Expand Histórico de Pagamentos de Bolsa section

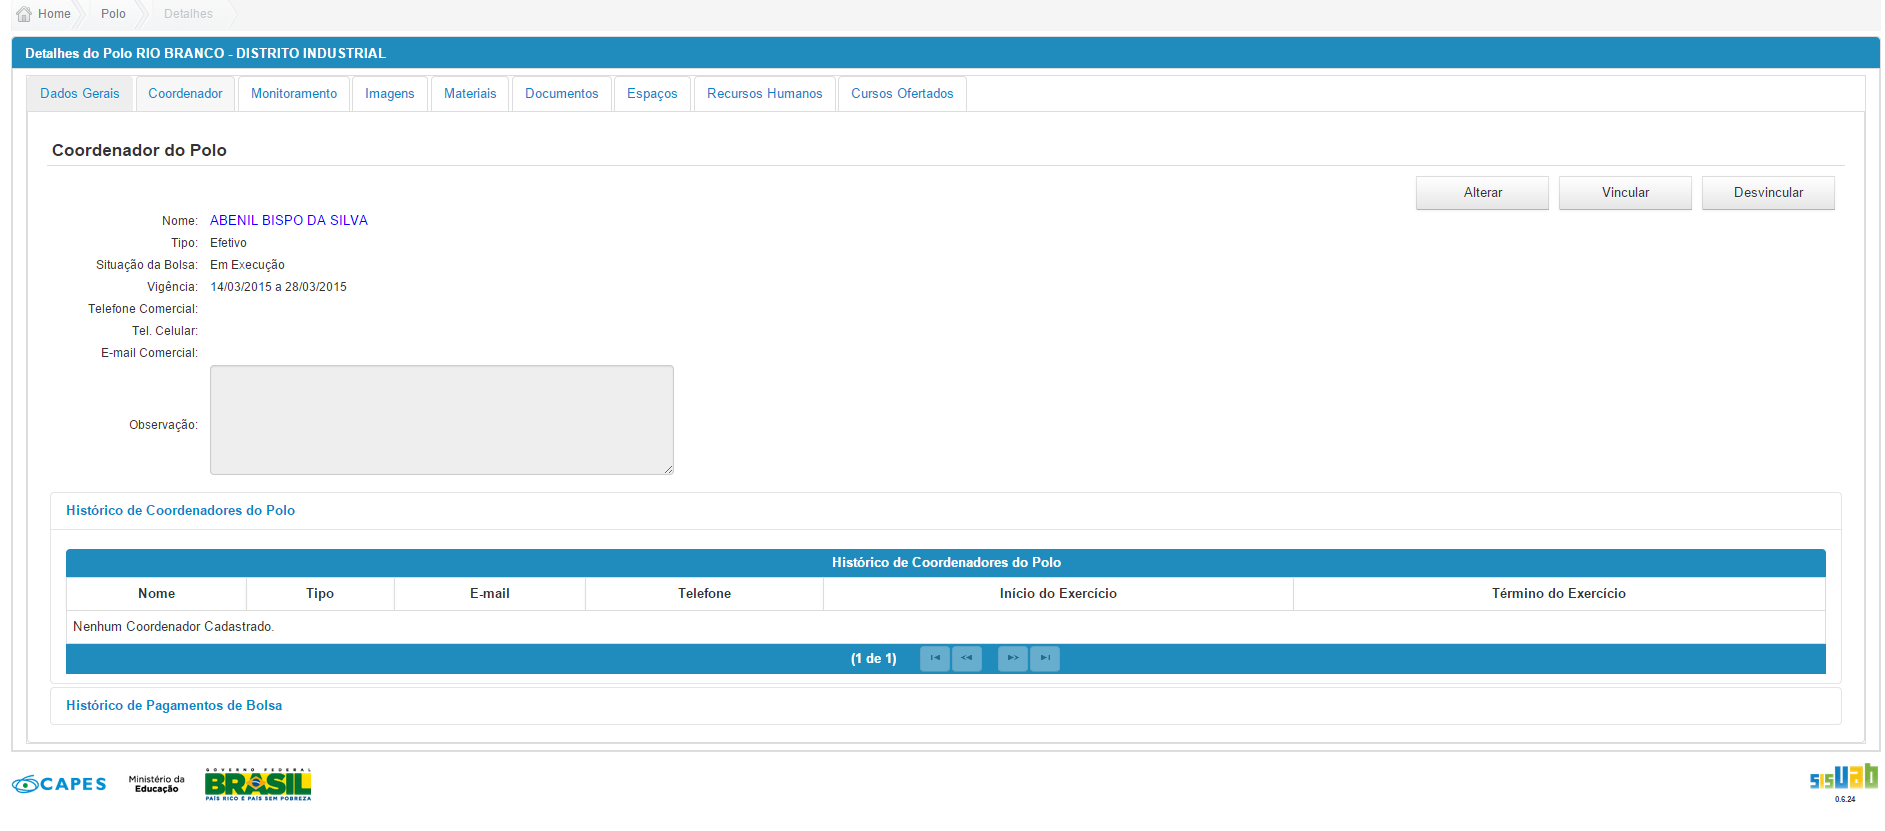[x=174, y=705]
